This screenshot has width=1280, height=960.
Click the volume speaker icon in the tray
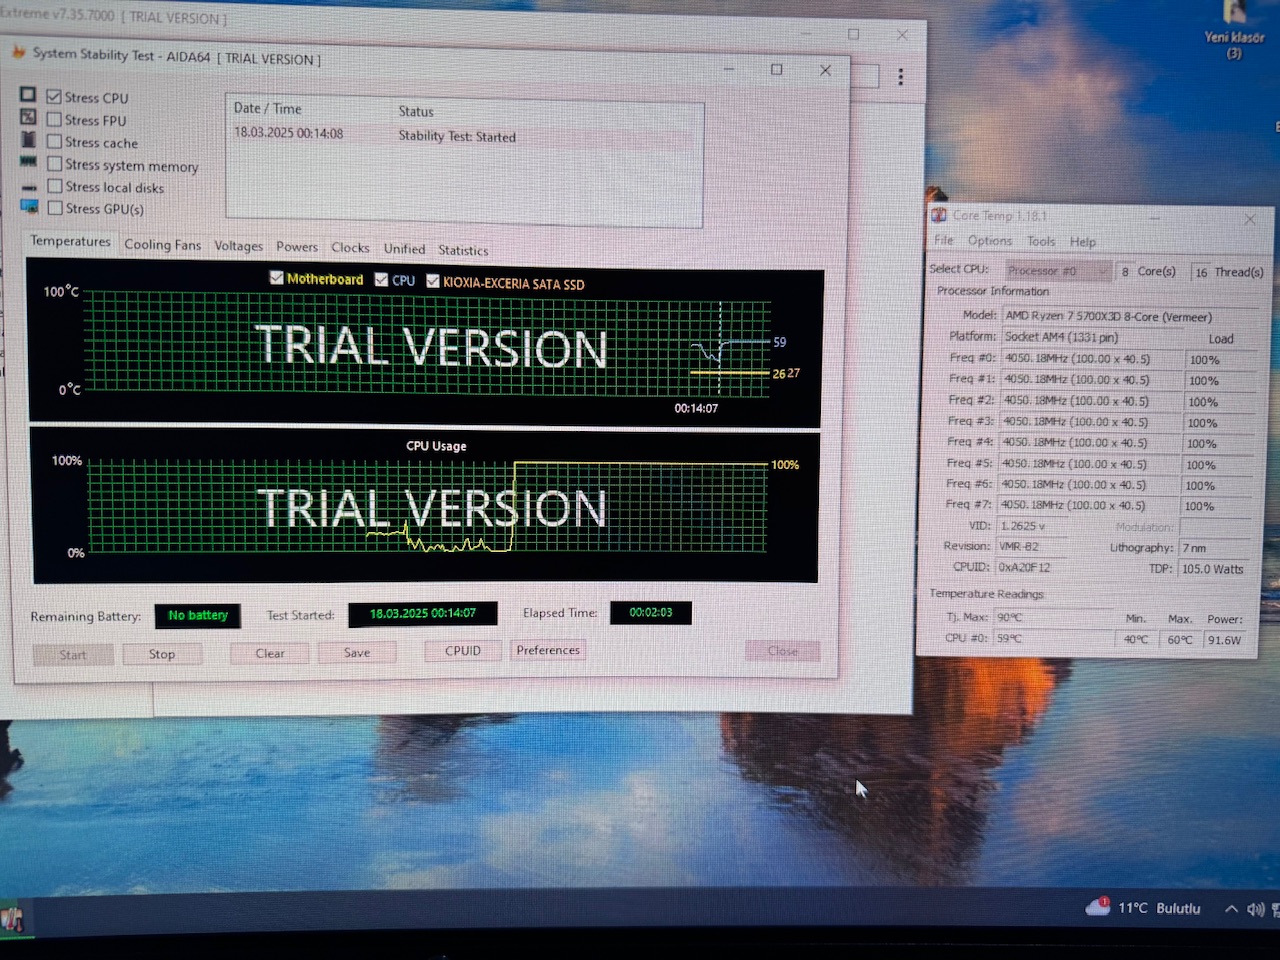coord(1255,909)
